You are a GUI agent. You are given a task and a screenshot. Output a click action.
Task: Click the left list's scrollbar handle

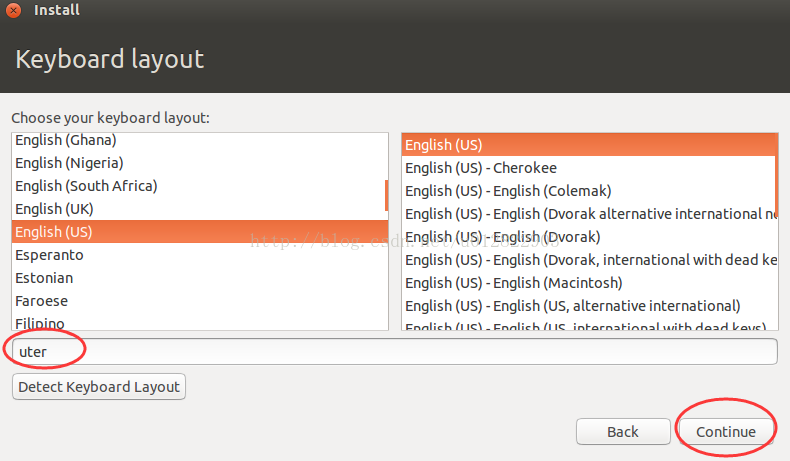pos(386,195)
